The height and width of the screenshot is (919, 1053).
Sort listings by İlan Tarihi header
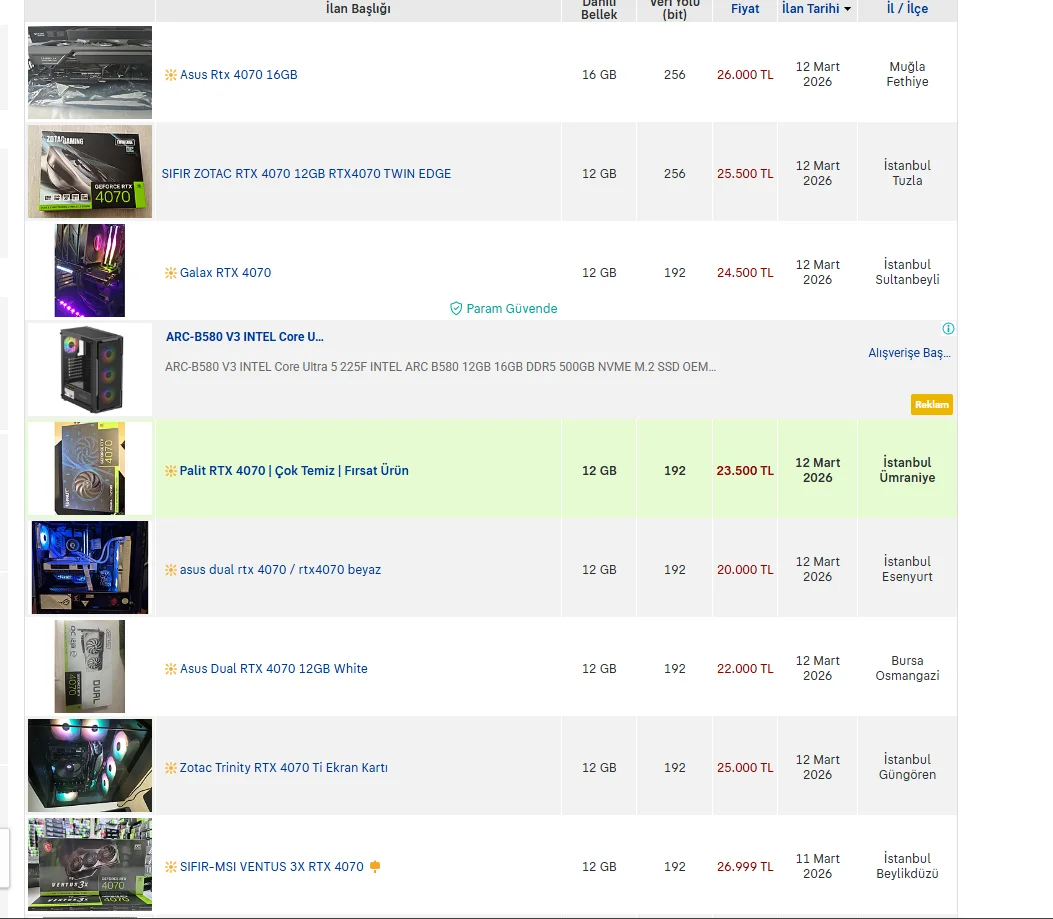(811, 9)
